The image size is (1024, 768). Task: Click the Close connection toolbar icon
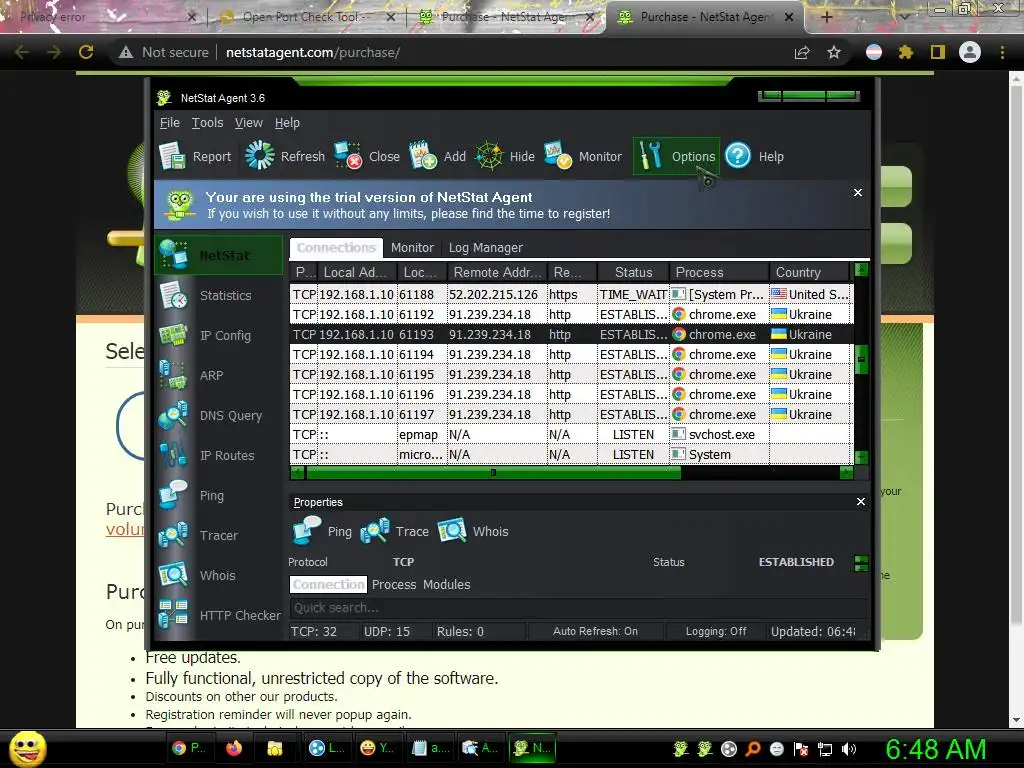[x=367, y=157]
